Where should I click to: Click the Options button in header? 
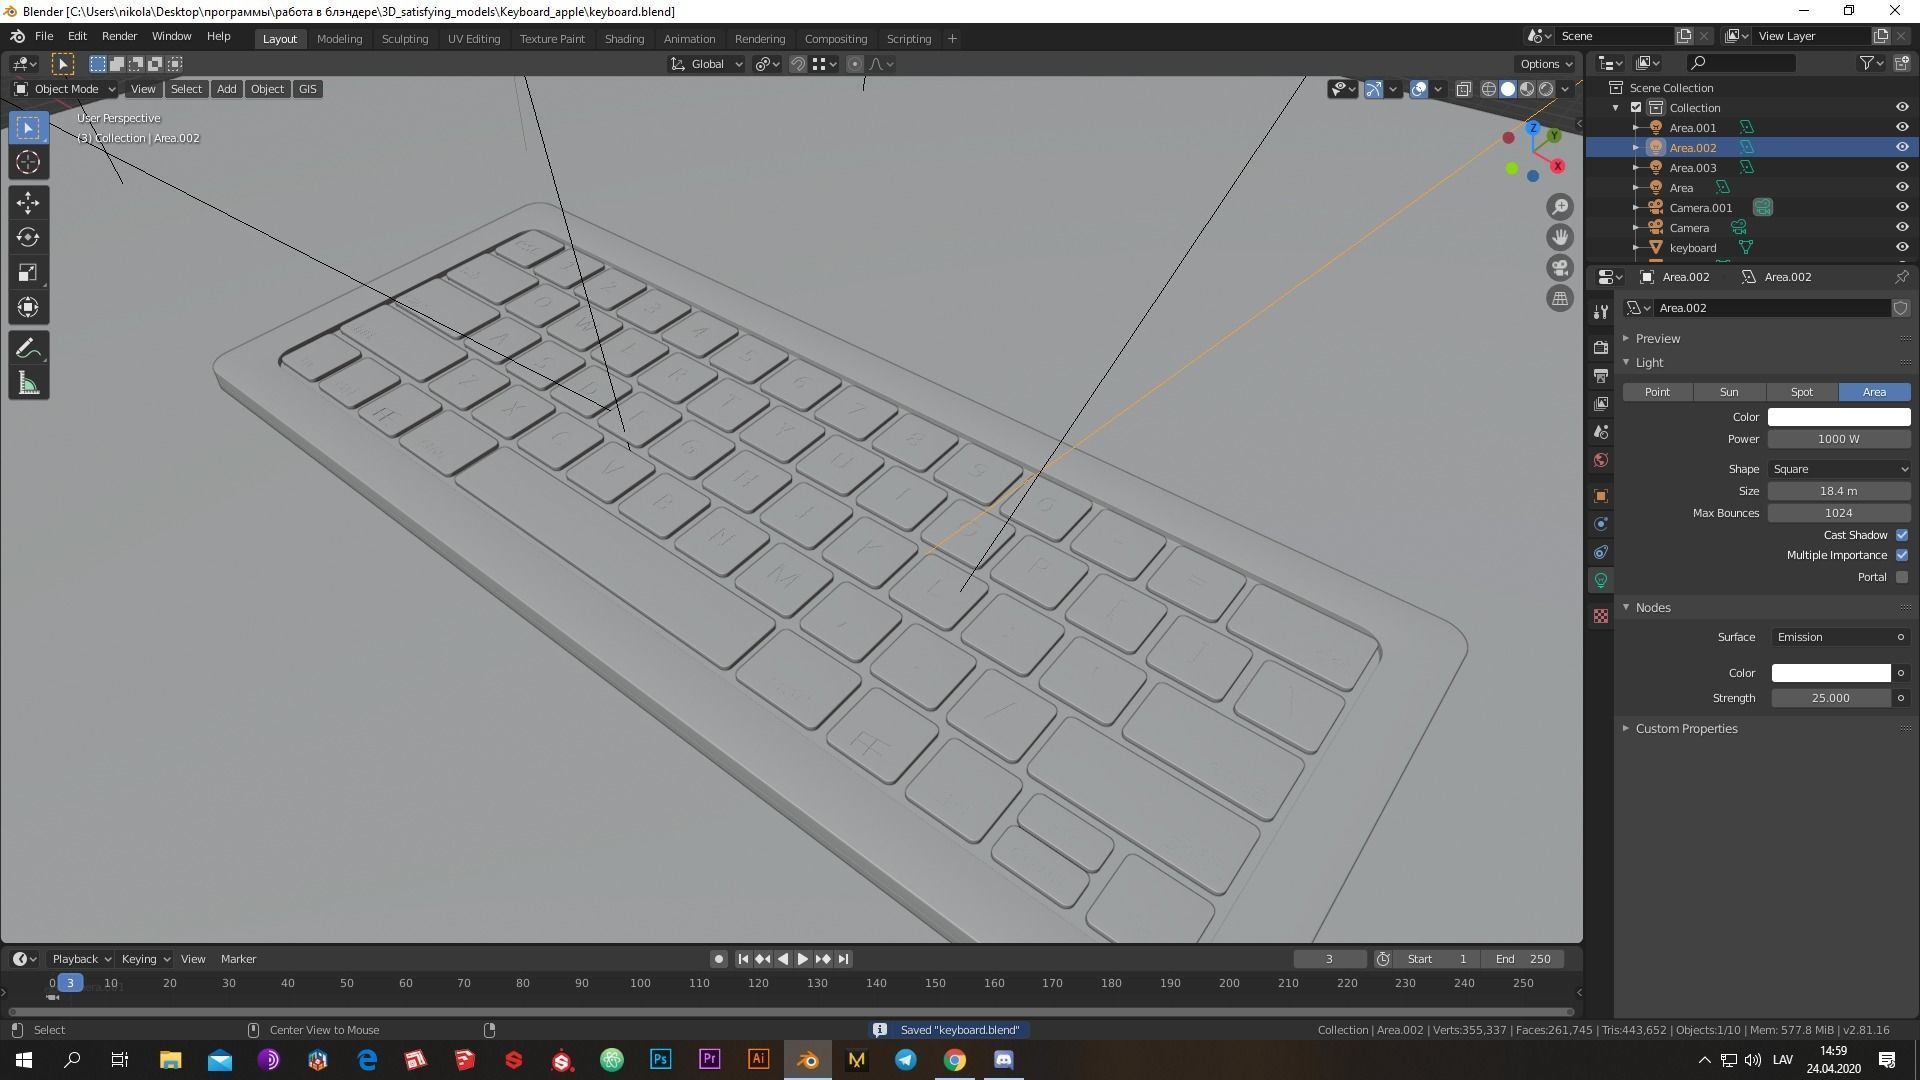[1546, 64]
